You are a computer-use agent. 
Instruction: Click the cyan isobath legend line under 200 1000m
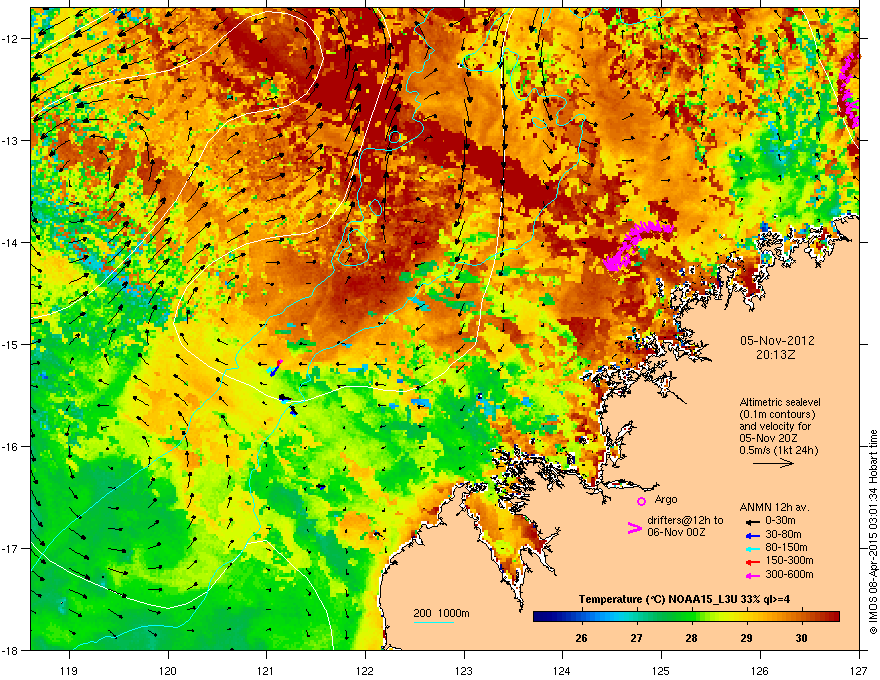tap(434, 622)
